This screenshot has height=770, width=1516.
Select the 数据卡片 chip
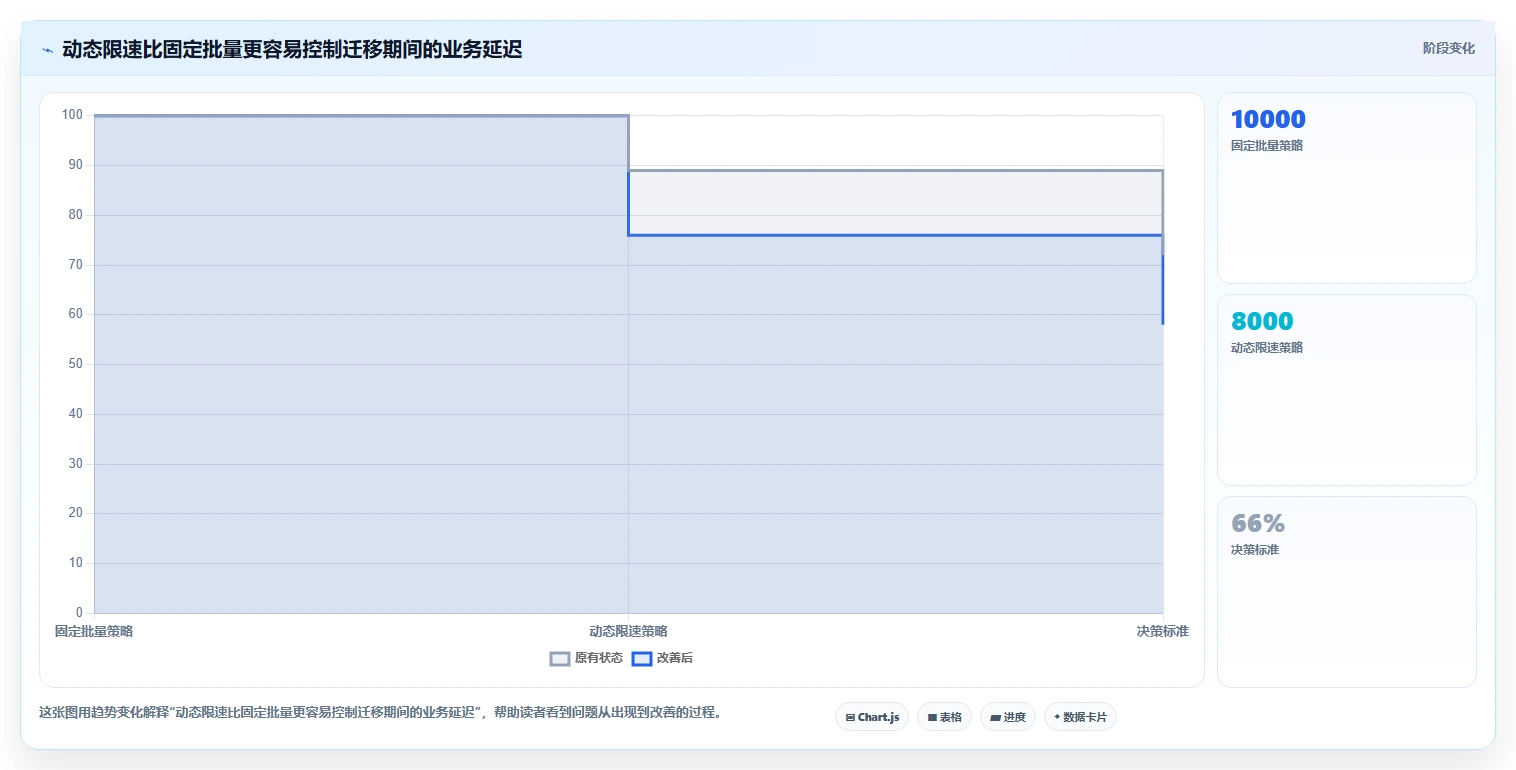(1080, 717)
